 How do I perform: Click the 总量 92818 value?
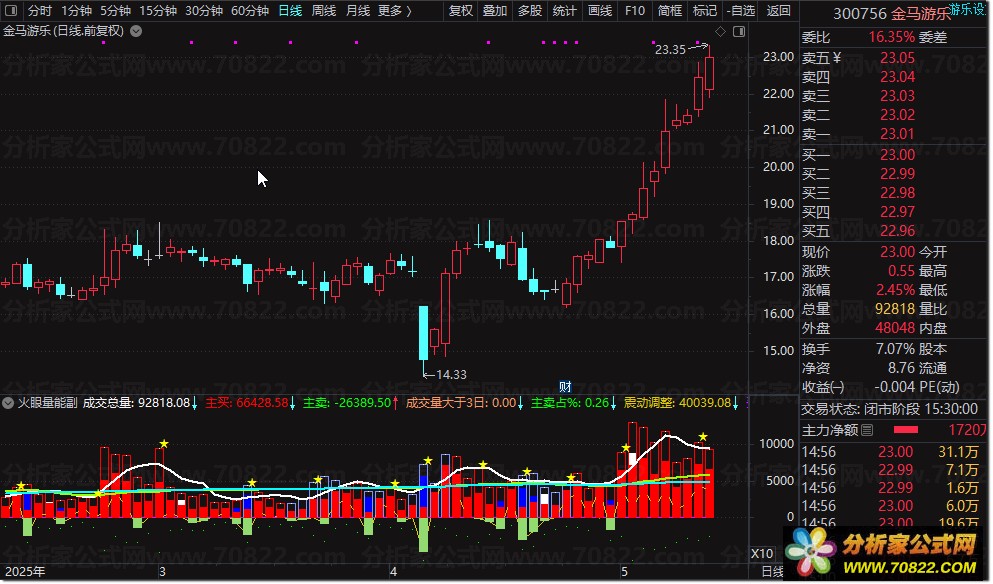click(x=895, y=309)
